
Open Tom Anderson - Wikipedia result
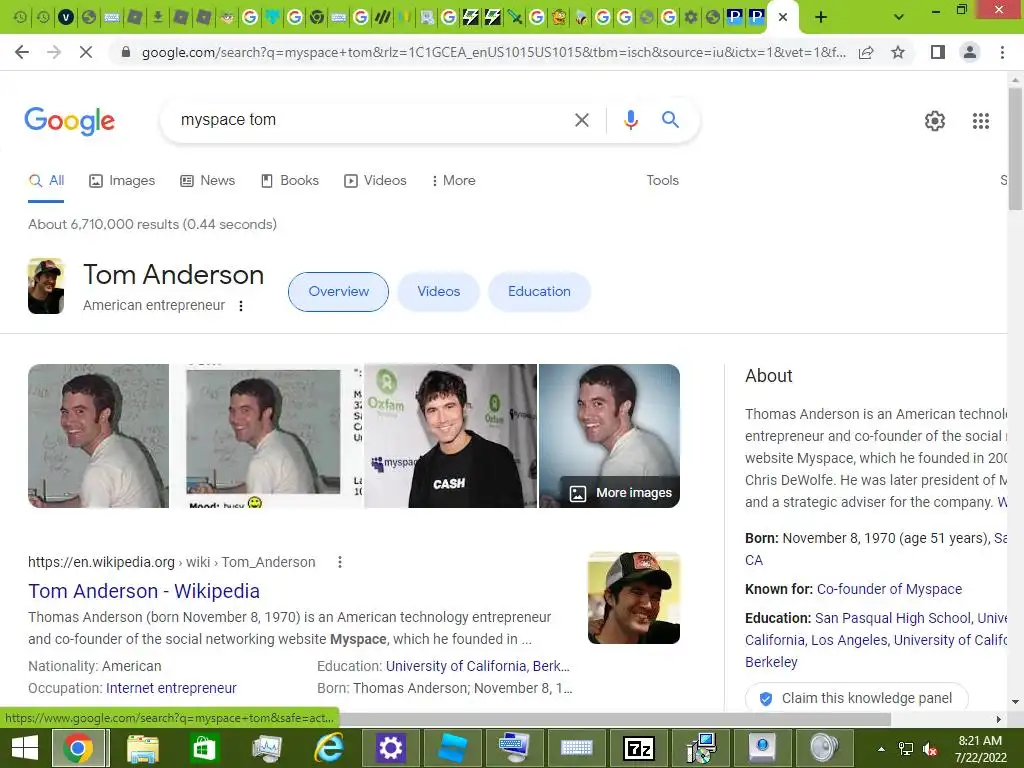pos(144,591)
